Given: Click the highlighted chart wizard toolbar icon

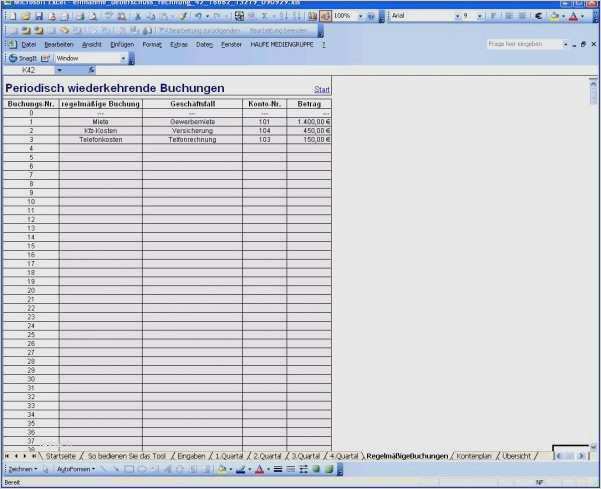Looking at the screenshot, I should (x=325, y=16).
